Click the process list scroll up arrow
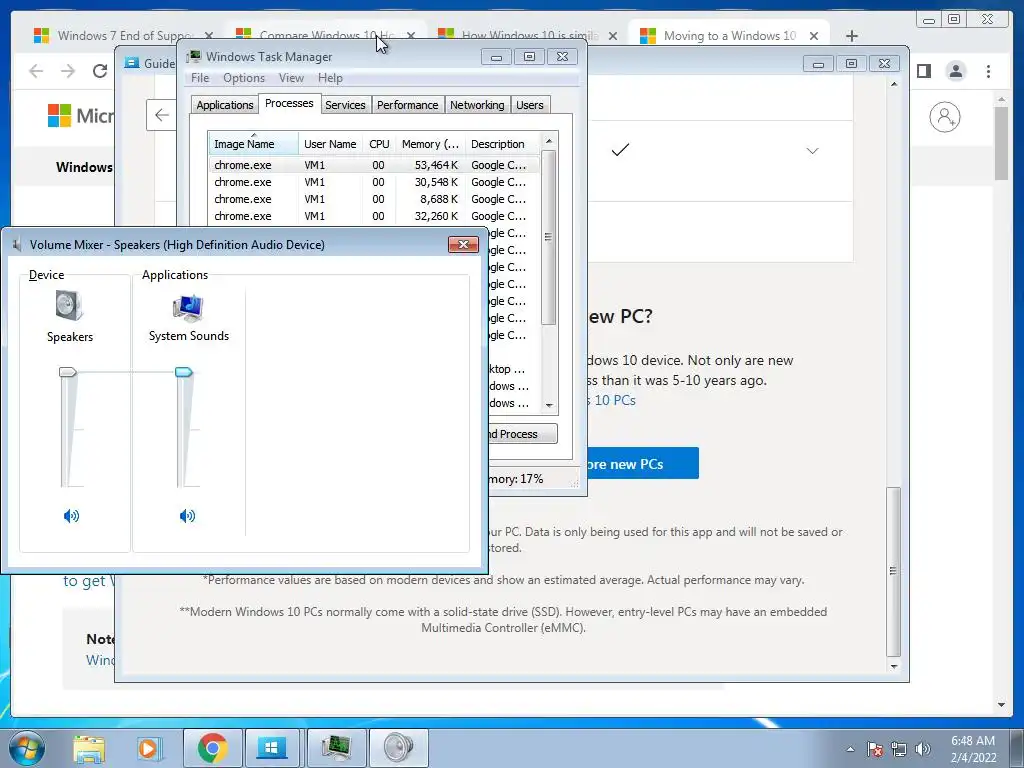1024x768 pixels. [549, 141]
